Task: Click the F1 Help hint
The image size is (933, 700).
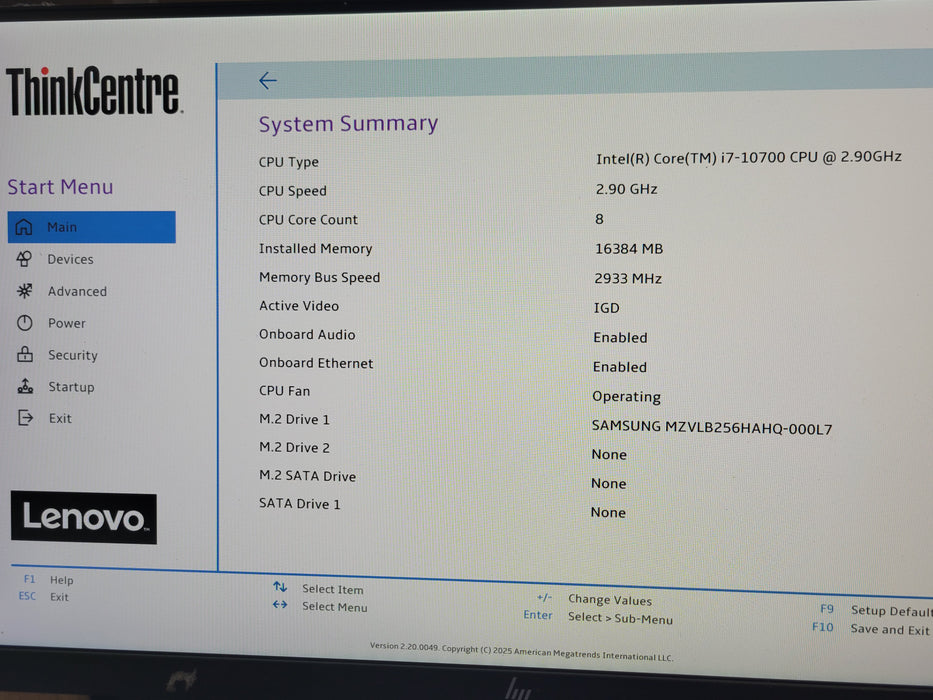Action: pos(49,580)
